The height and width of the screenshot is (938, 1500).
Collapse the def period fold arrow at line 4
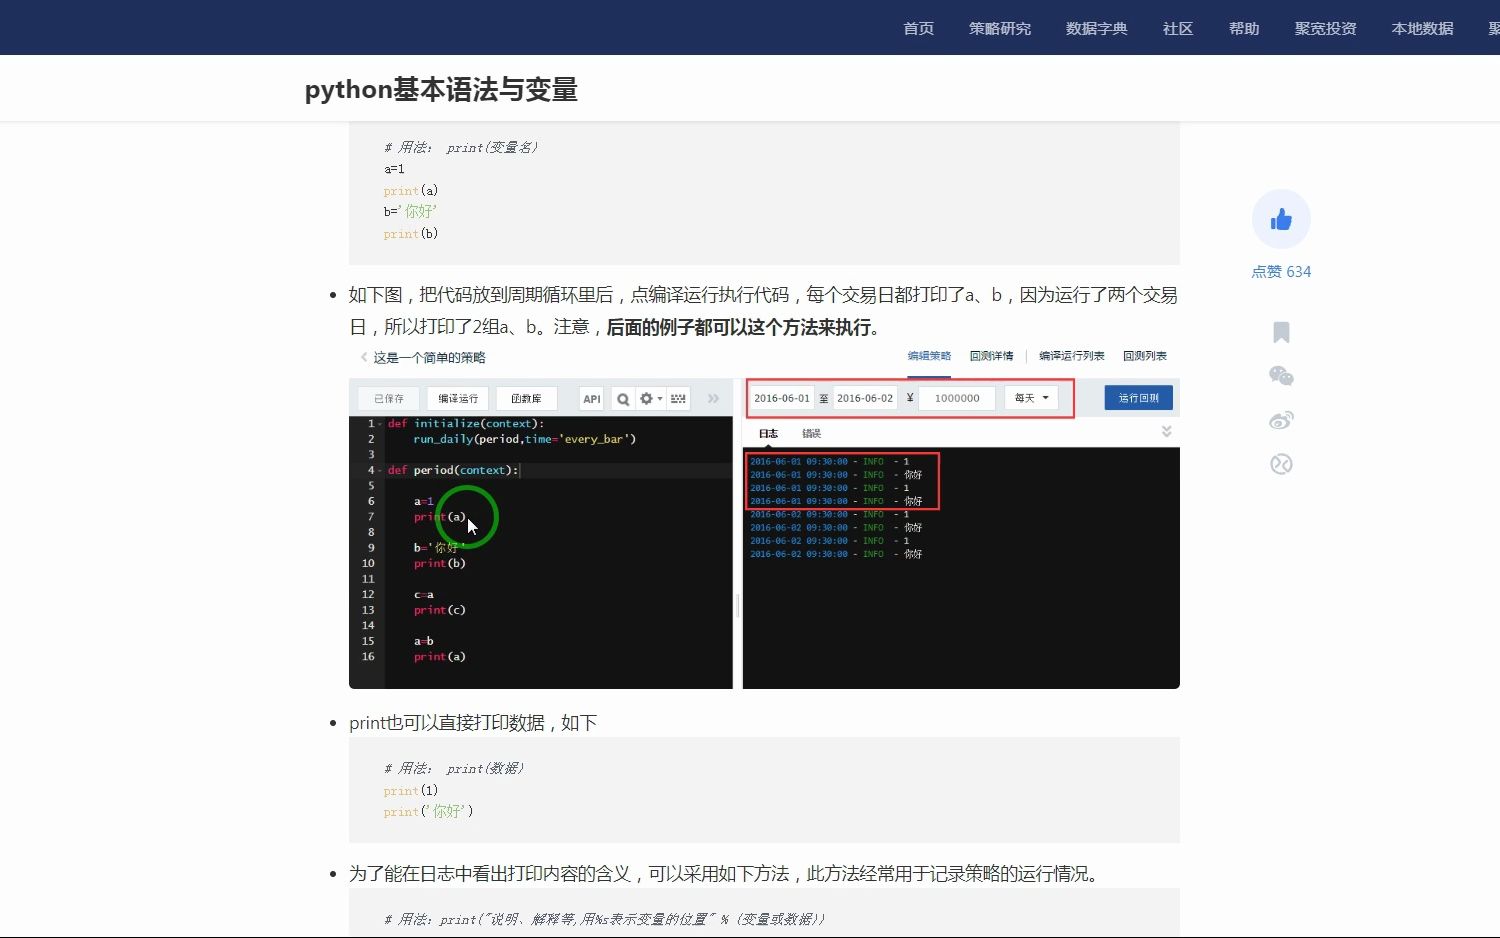(x=380, y=470)
